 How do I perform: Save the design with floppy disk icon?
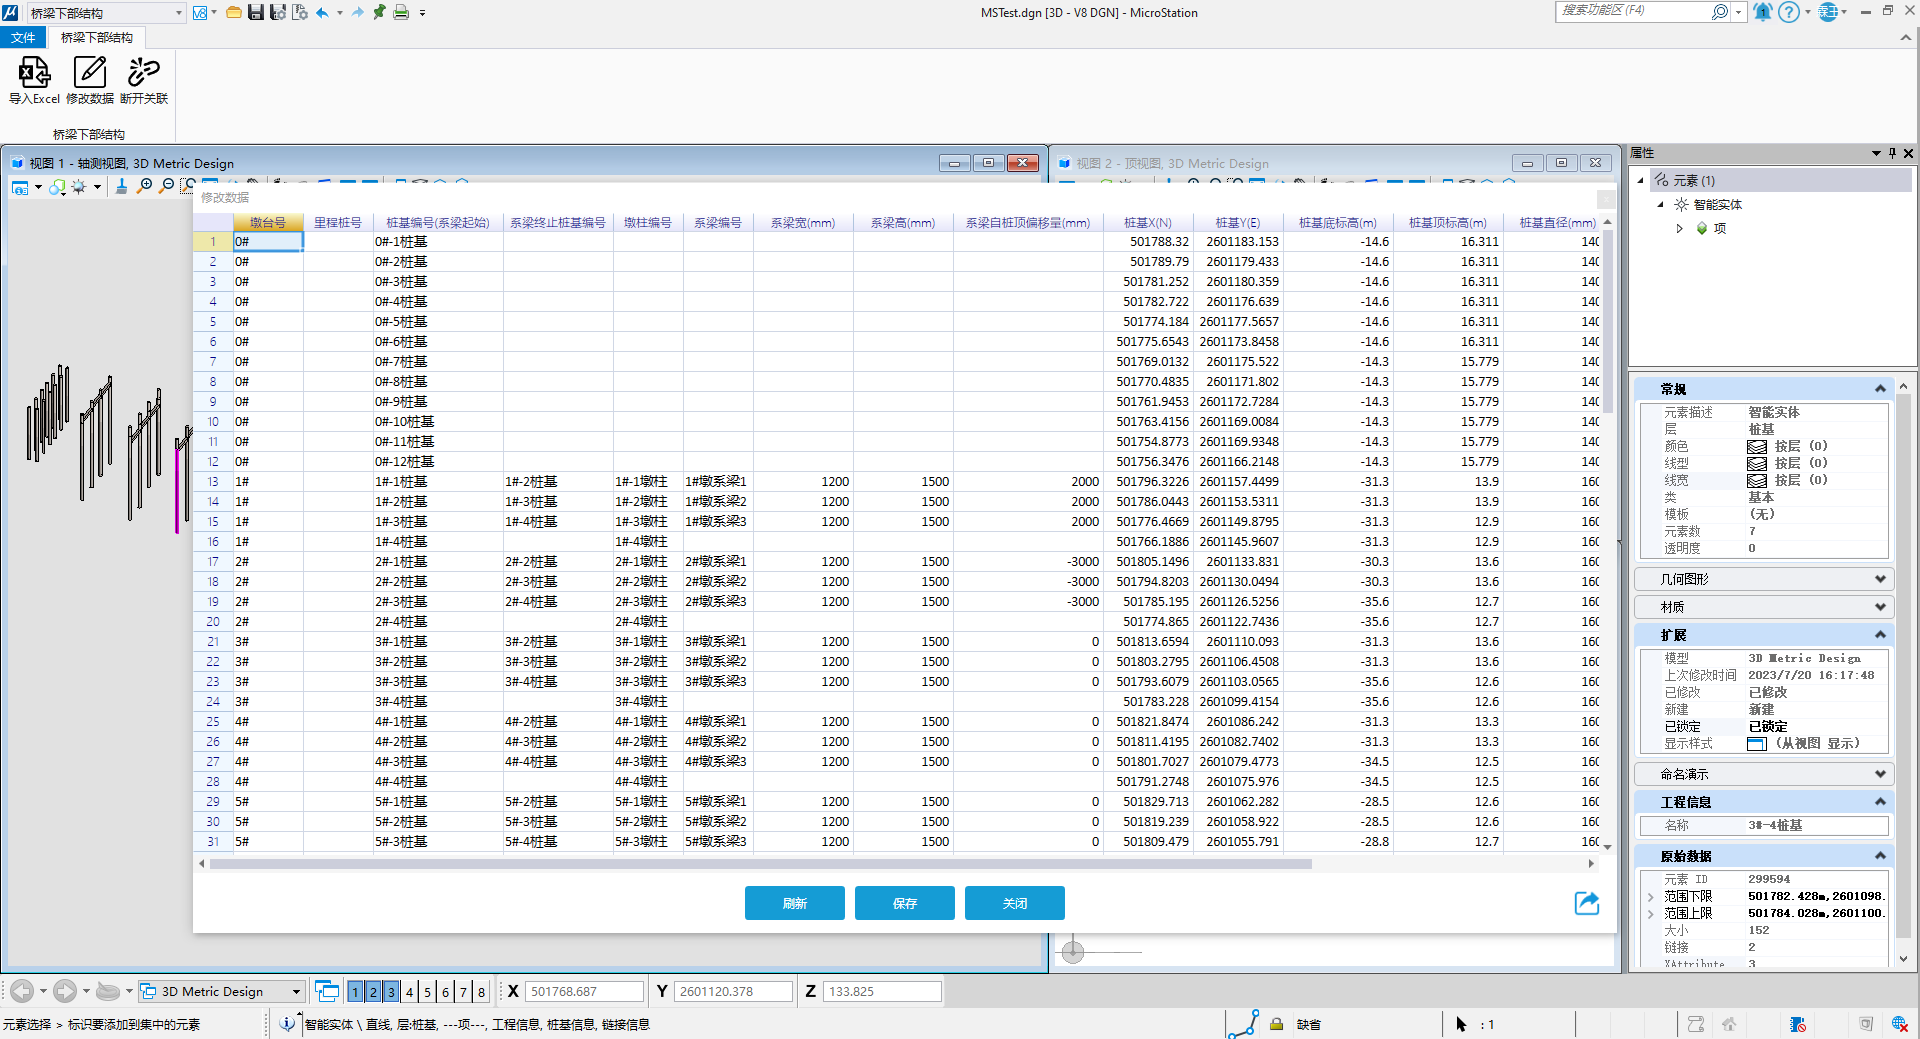click(256, 13)
